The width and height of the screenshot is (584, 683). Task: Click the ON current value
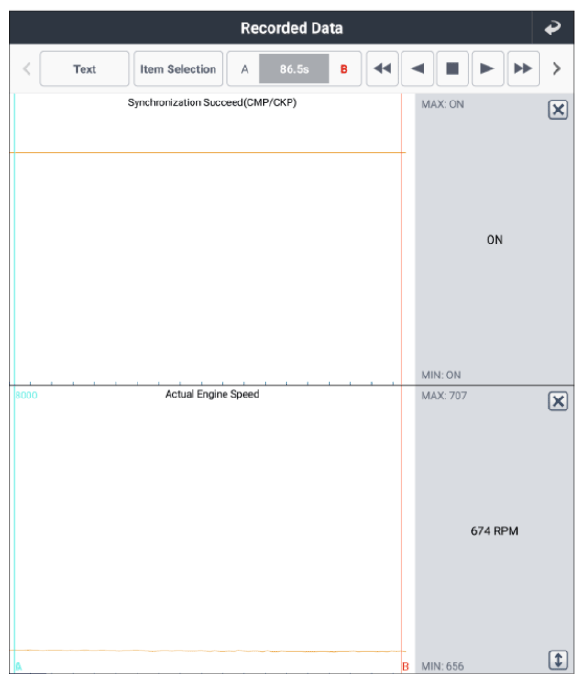(x=494, y=240)
